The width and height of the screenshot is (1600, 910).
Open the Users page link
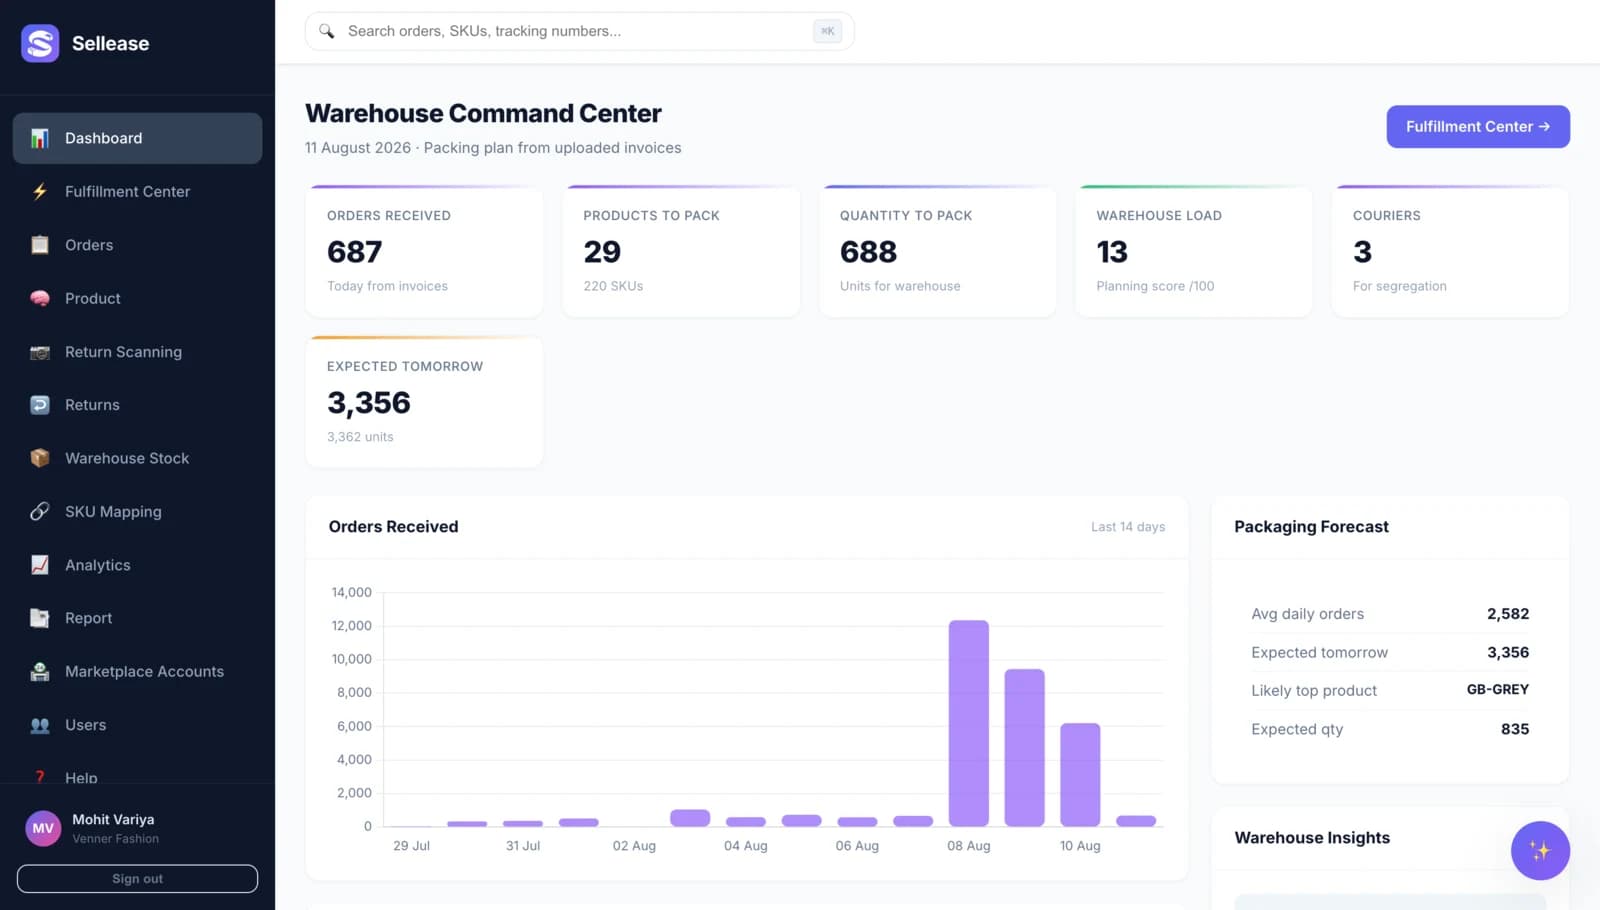click(137, 725)
